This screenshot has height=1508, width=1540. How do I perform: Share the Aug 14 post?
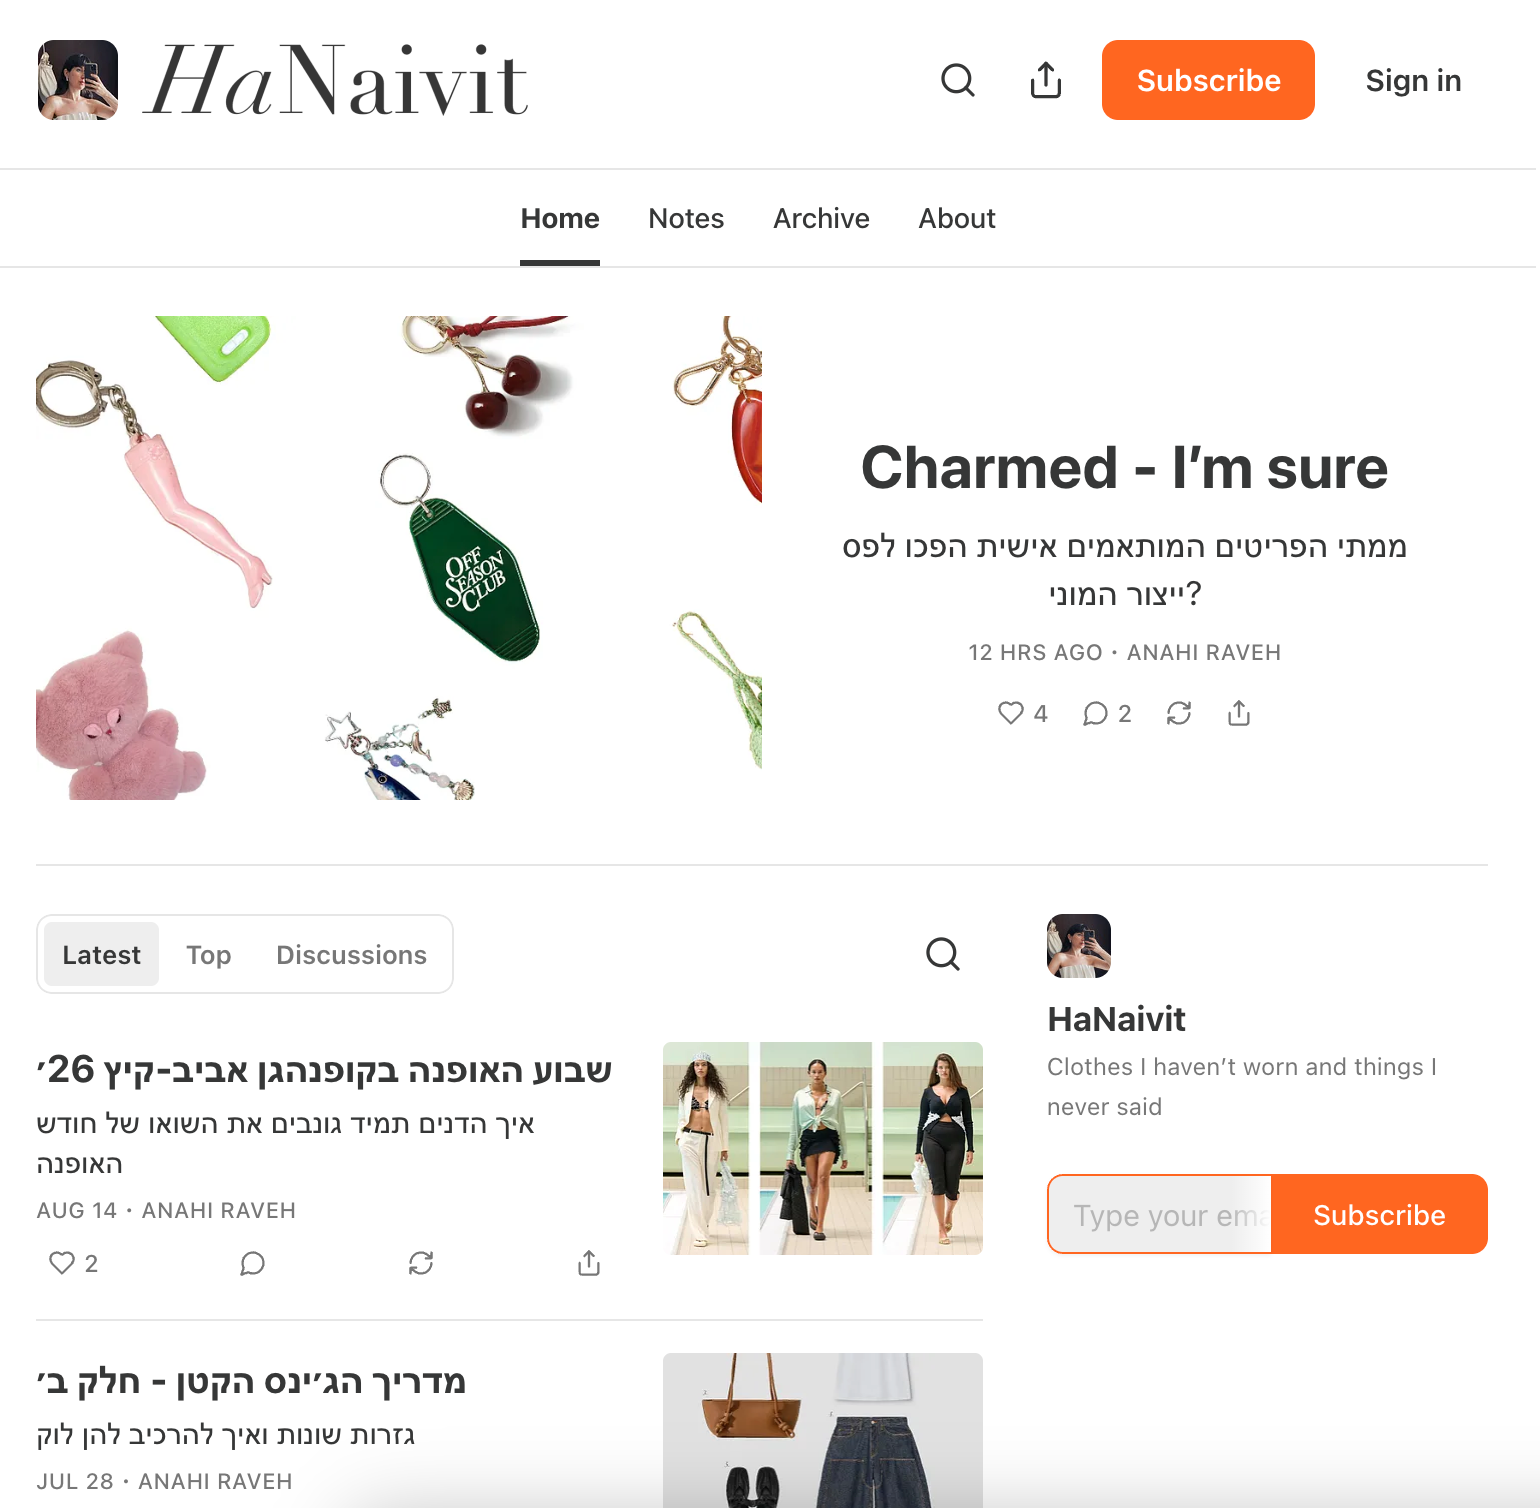(589, 1263)
